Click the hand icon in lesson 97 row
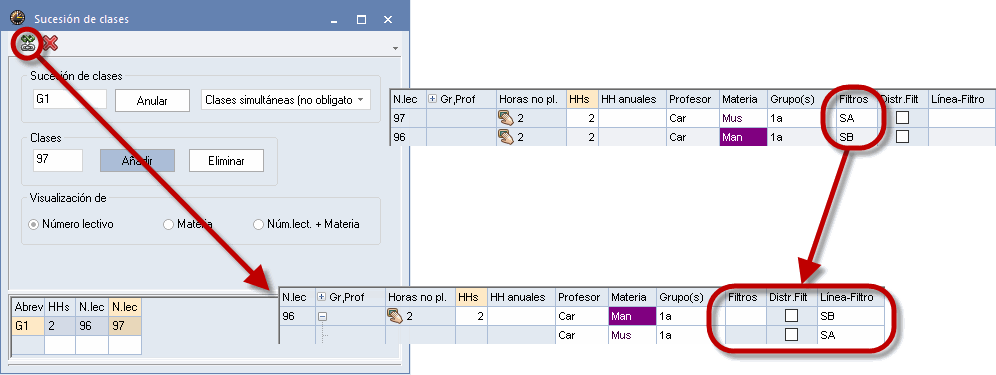 pyautogui.click(x=506, y=118)
